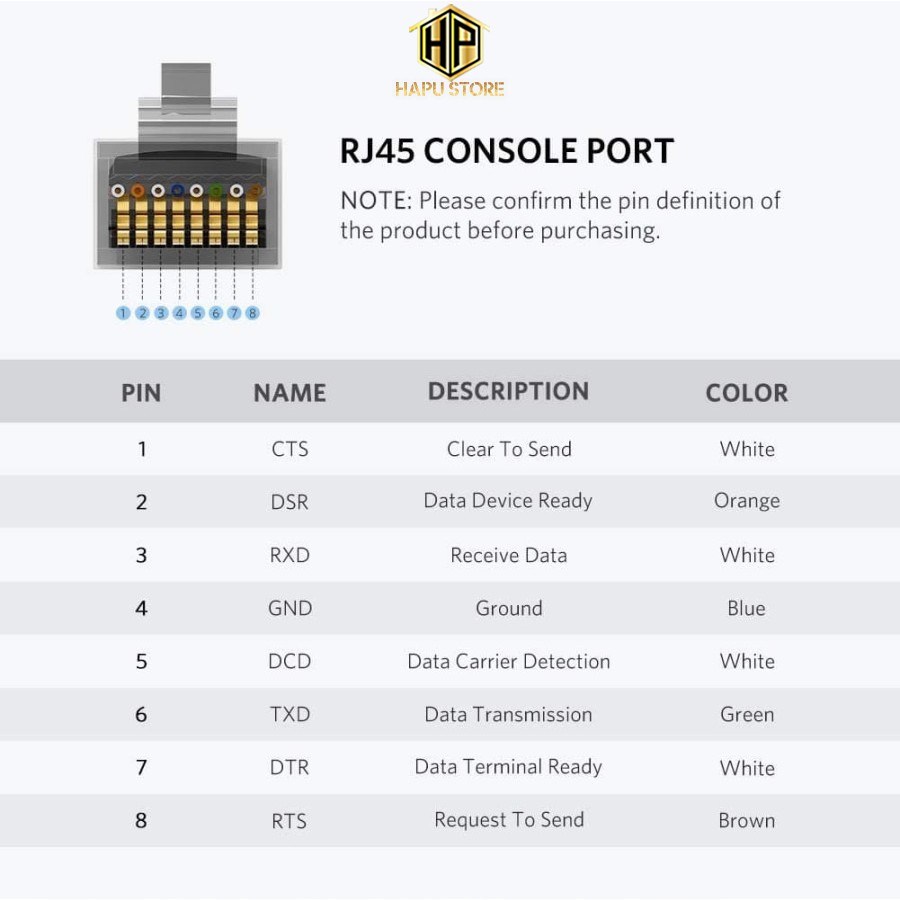The height and width of the screenshot is (900, 900).
Task: Click the COLOR column header
Action: (x=747, y=393)
